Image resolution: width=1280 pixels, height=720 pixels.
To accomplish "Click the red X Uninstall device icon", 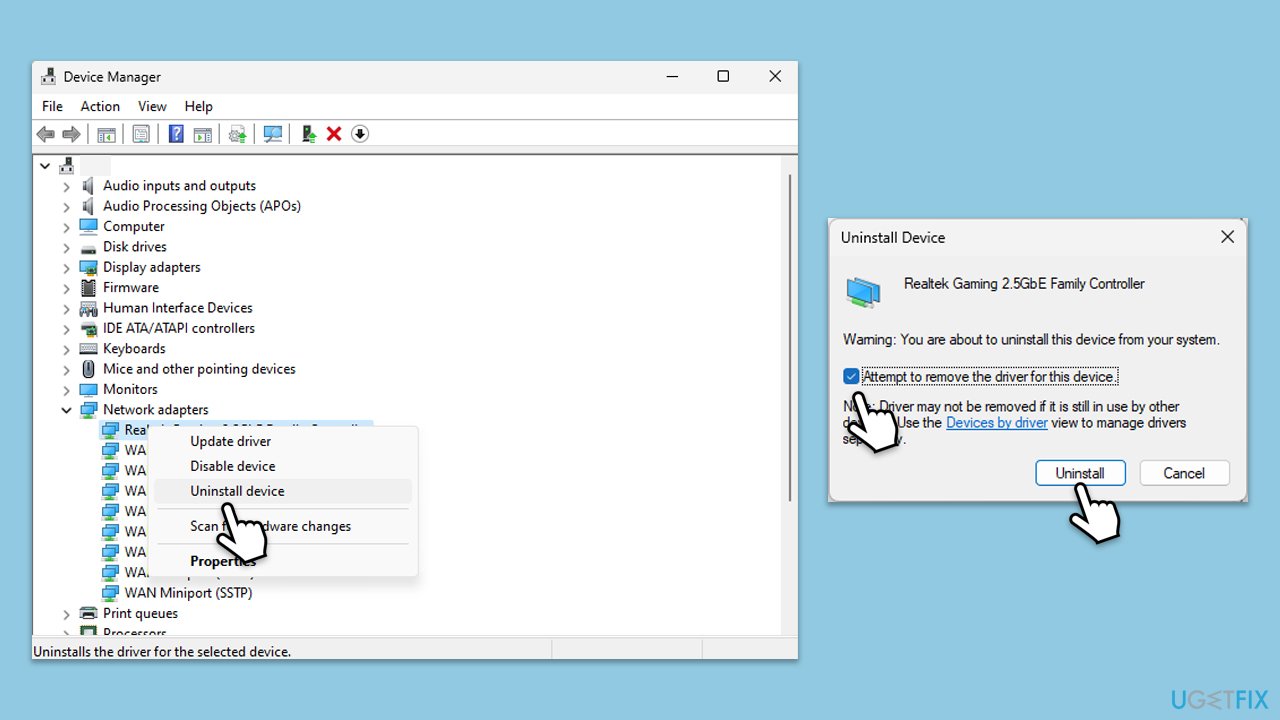I will pyautogui.click(x=334, y=134).
